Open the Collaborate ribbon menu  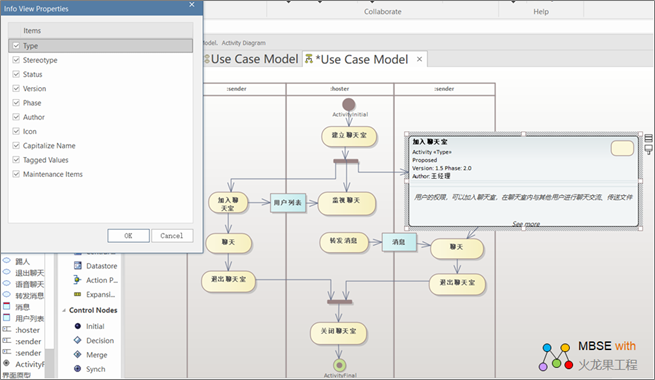click(382, 12)
